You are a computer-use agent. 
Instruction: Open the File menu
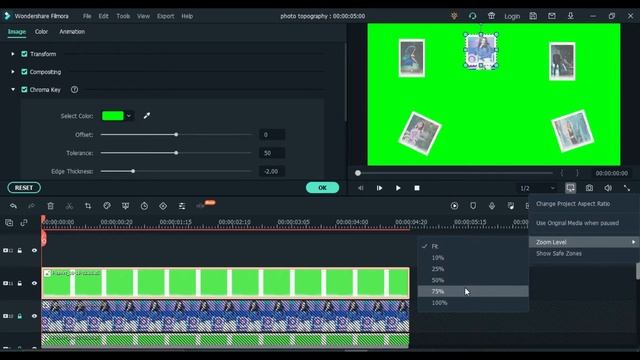pos(87,16)
